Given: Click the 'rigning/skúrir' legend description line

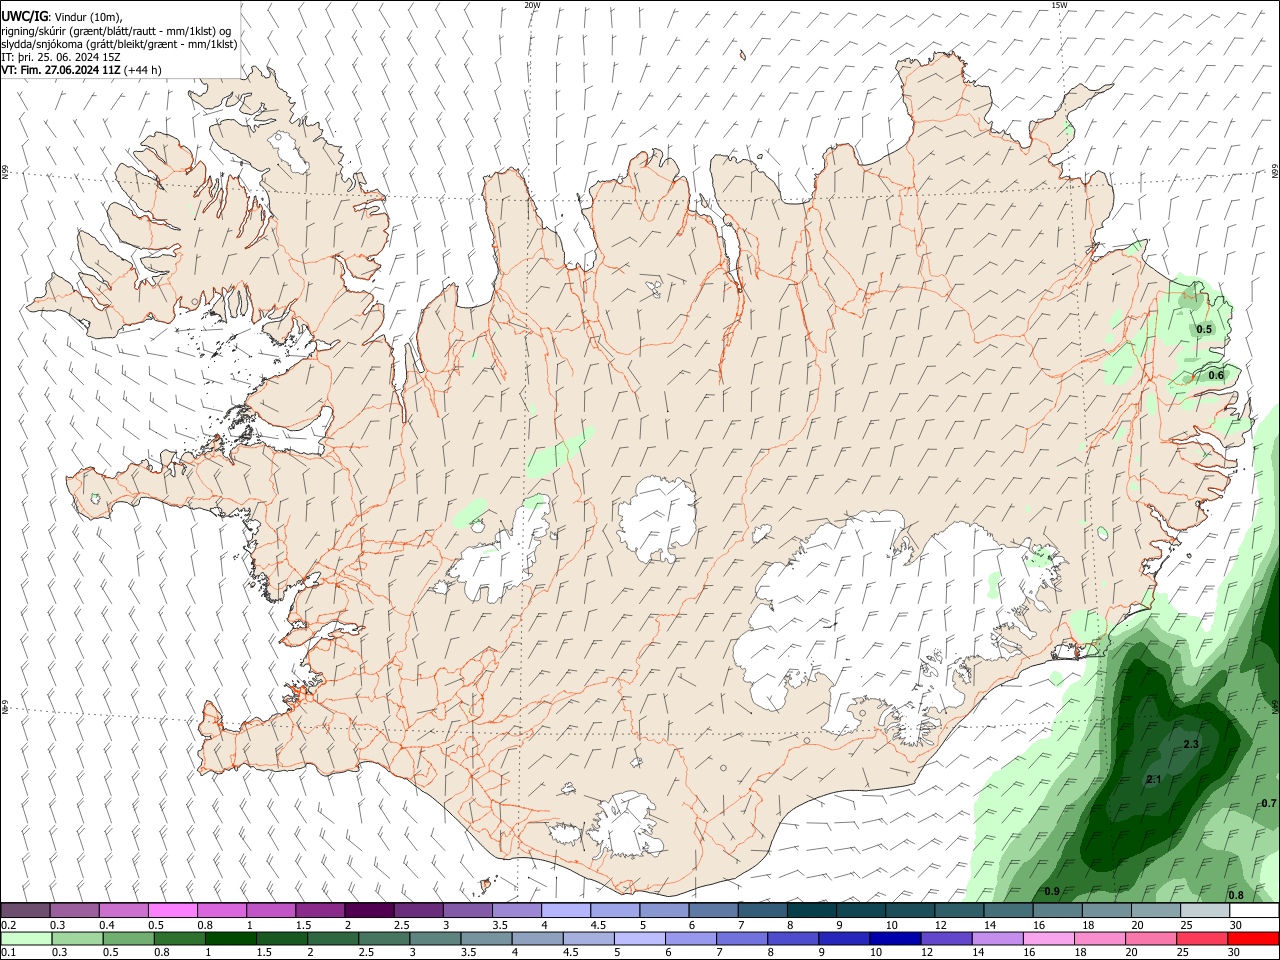Looking at the screenshot, I should pos(116,31).
